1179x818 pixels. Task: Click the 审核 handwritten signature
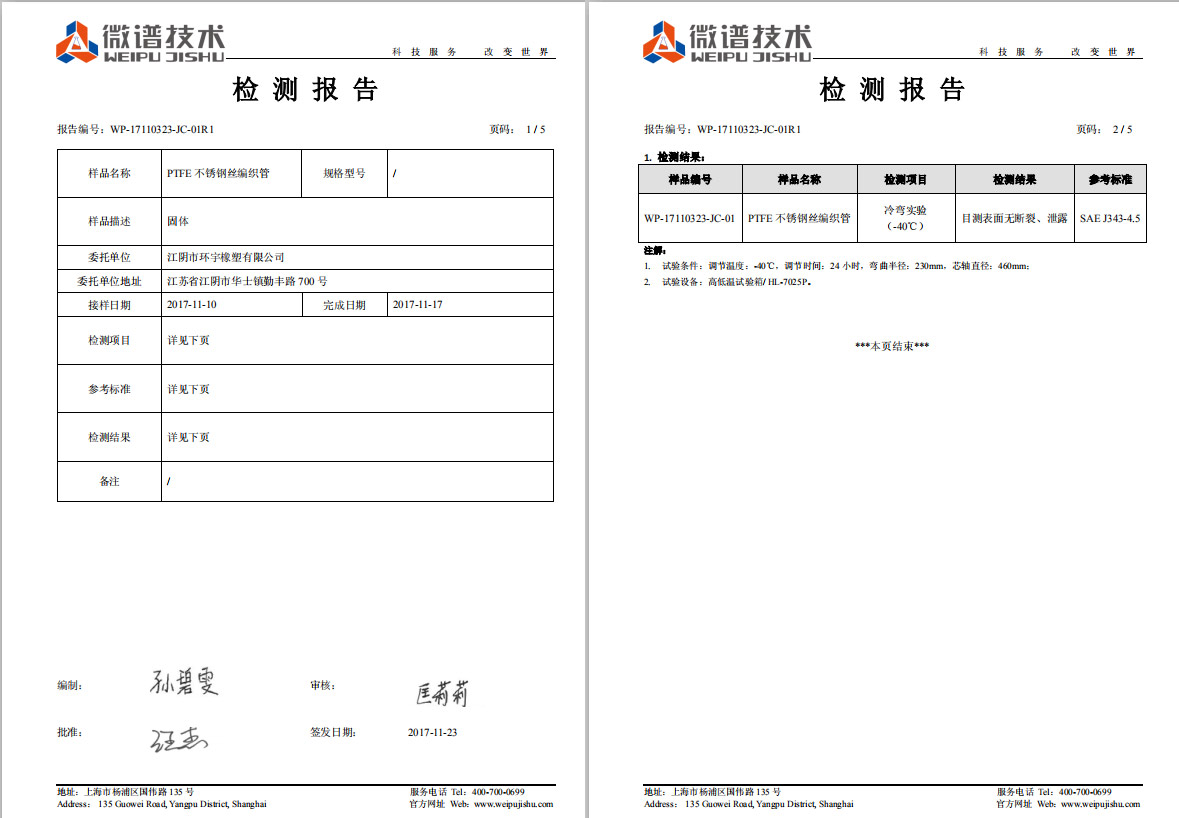441,692
